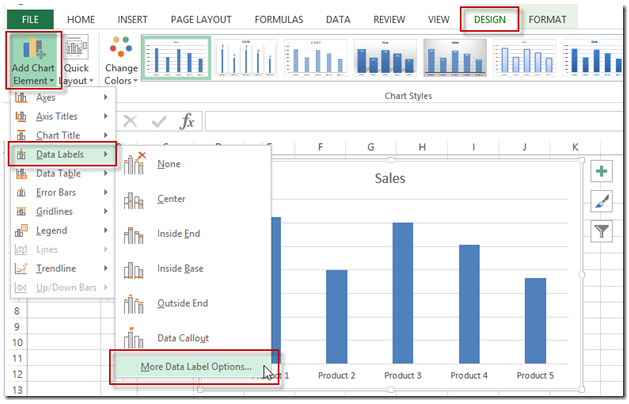Image resolution: width=629 pixels, height=404 pixels.
Task: Expand the Axis Titles submenu
Action: [x=60, y=116]
